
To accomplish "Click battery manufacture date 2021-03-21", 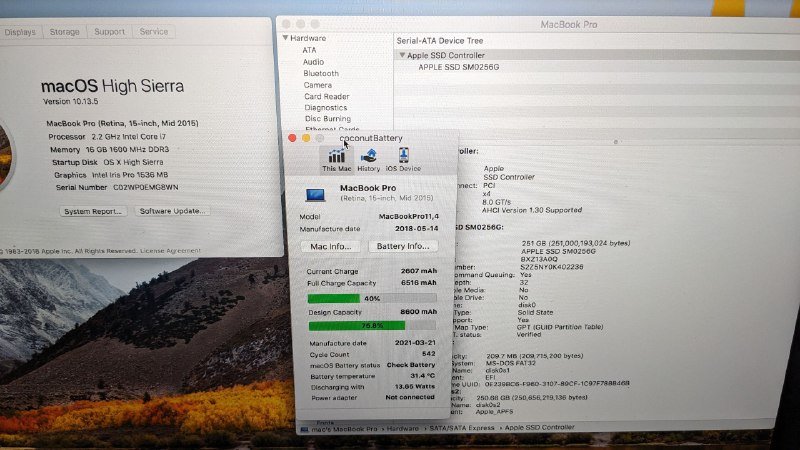I will [x=415, y=343].
